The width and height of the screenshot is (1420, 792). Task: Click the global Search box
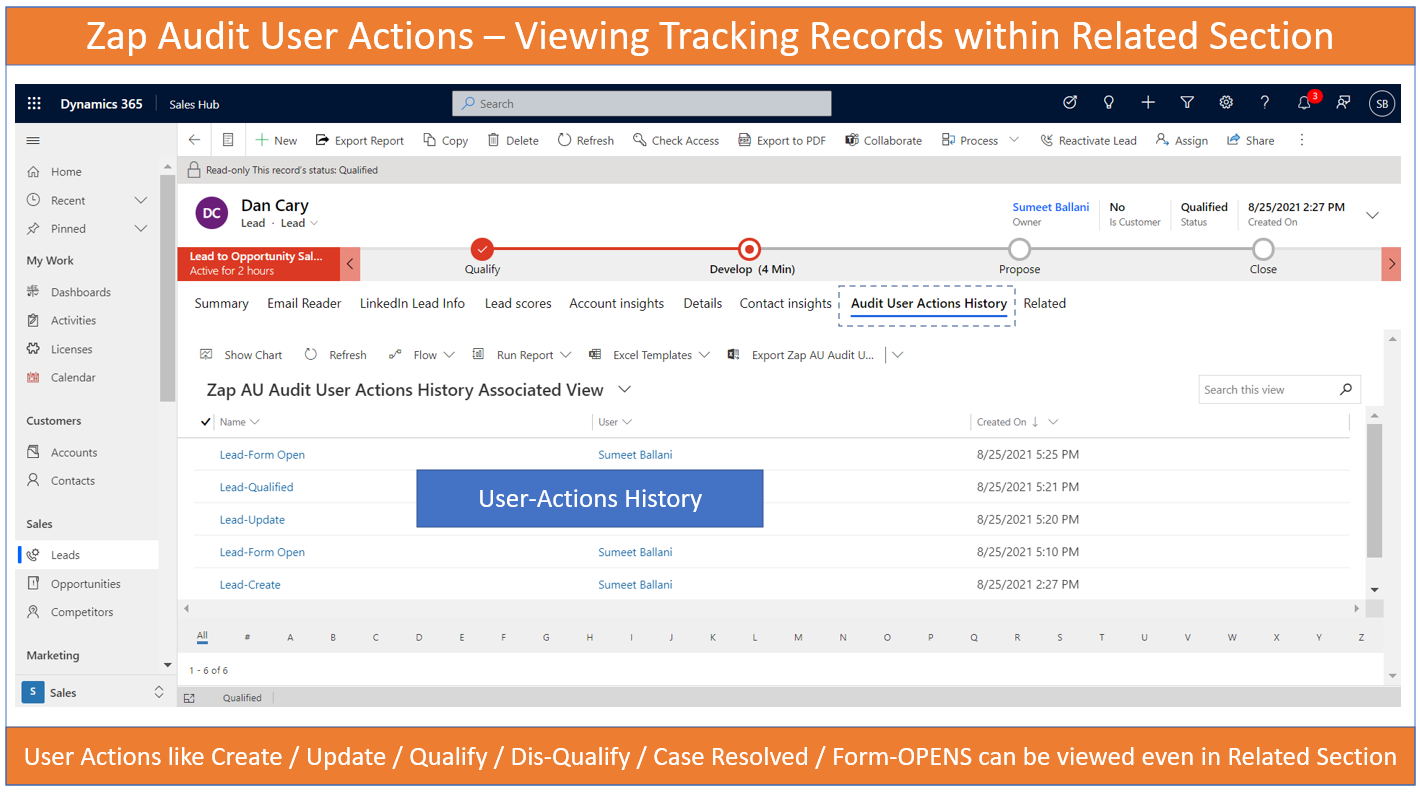[x=642, y=103]
